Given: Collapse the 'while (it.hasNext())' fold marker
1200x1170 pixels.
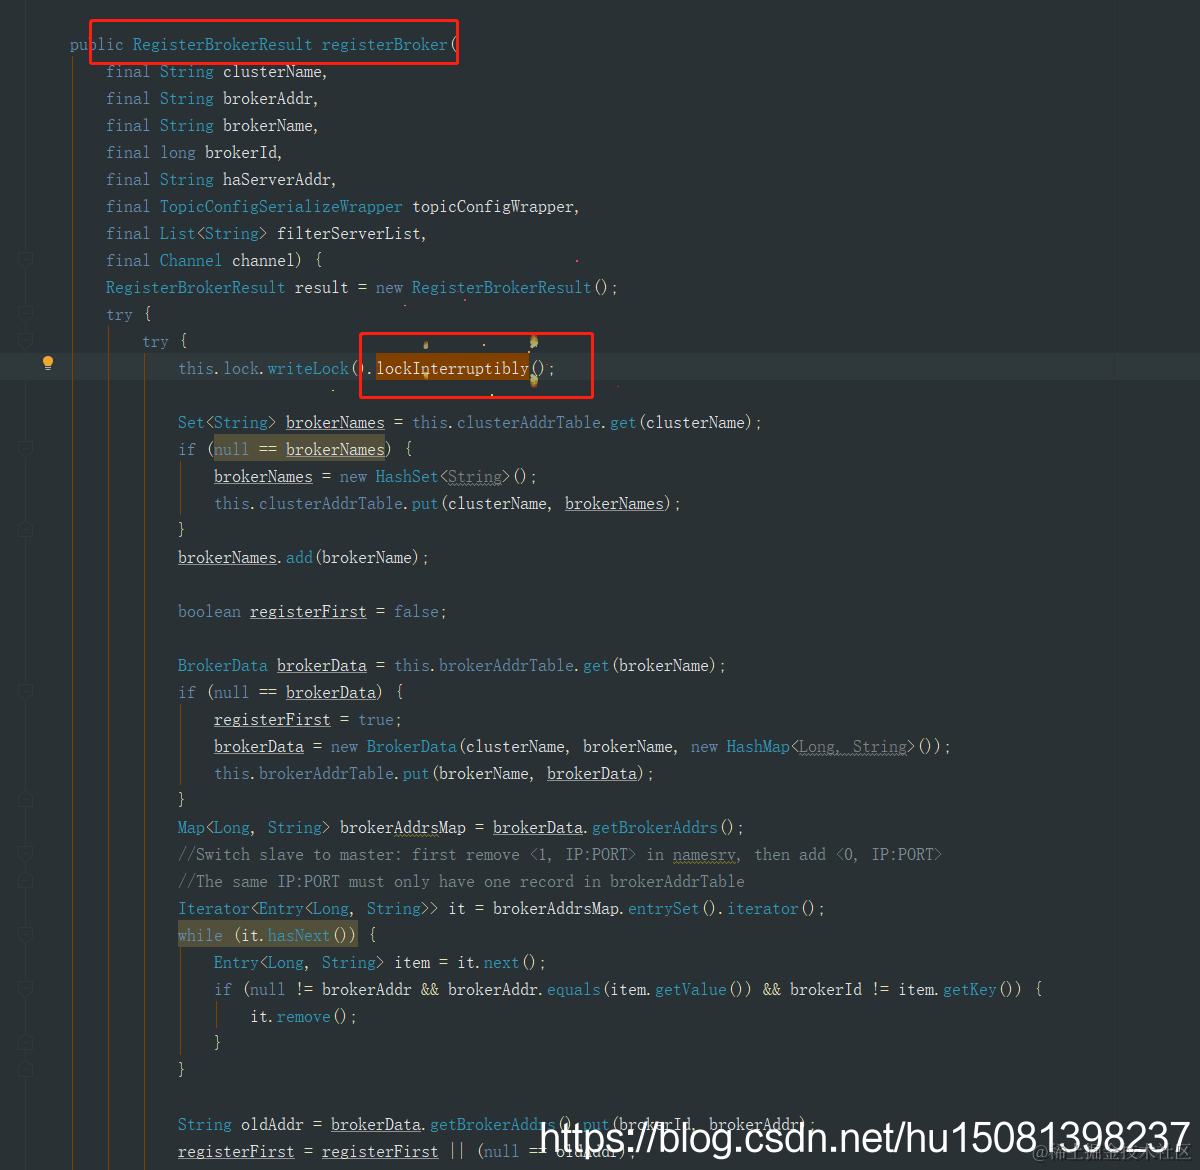Looking at the screenshot, I should [27, 935].
